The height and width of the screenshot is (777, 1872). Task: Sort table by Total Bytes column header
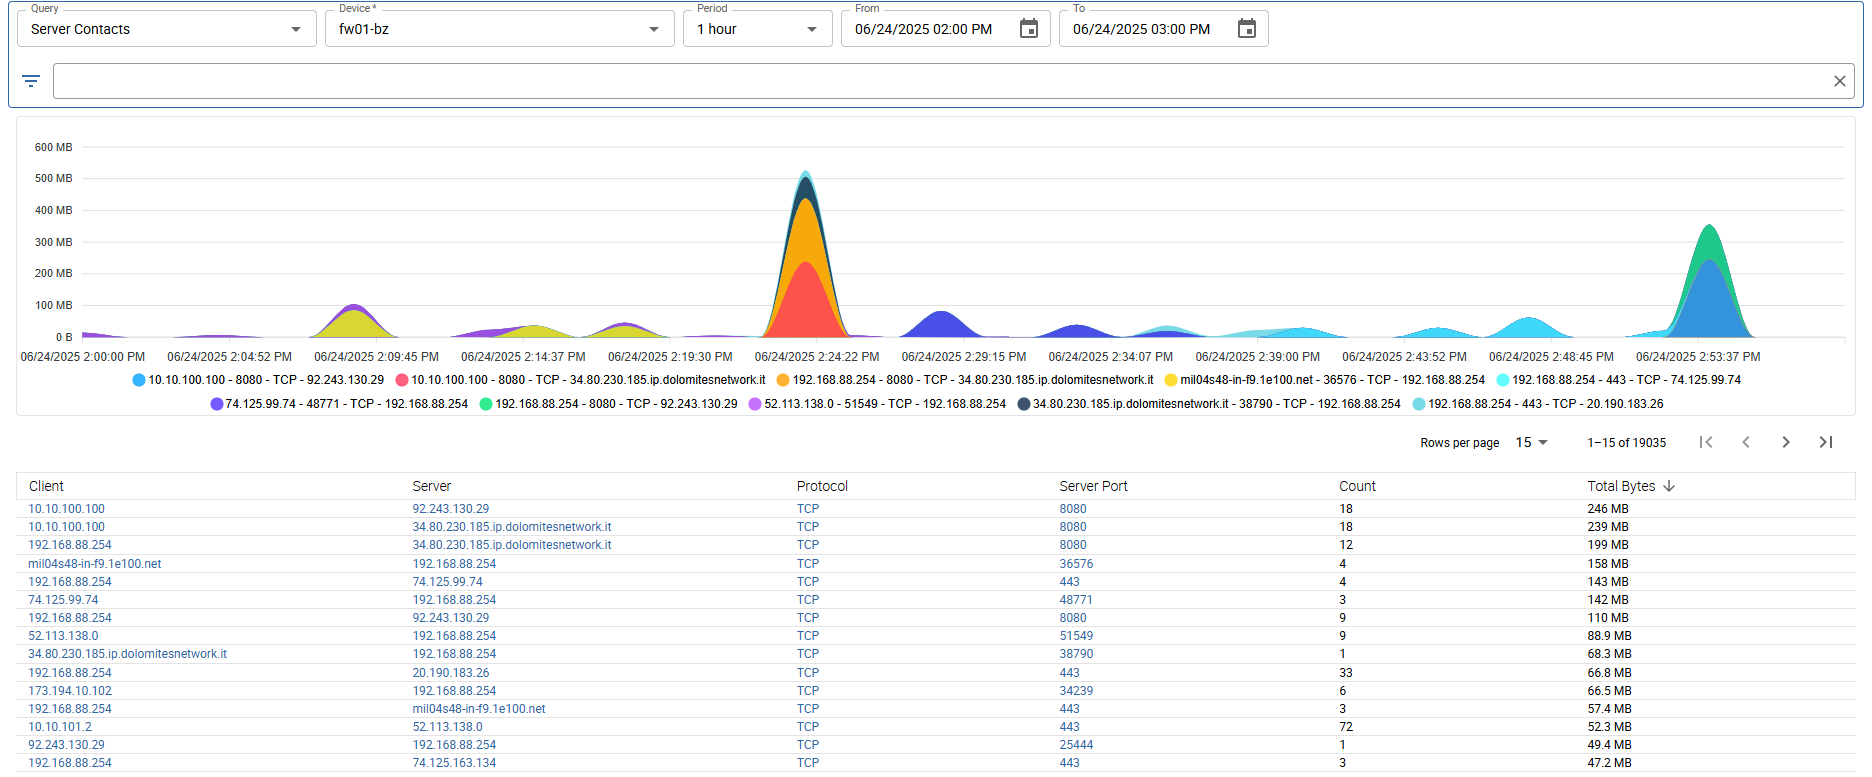pyautogui.click(x=1621, y=486)
